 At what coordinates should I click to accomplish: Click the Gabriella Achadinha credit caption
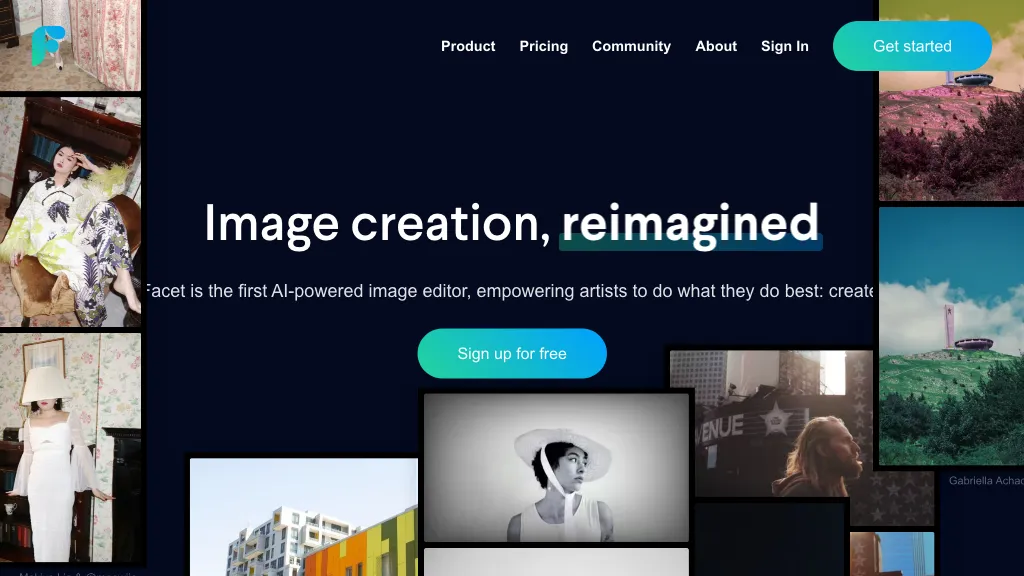[986, 481]
